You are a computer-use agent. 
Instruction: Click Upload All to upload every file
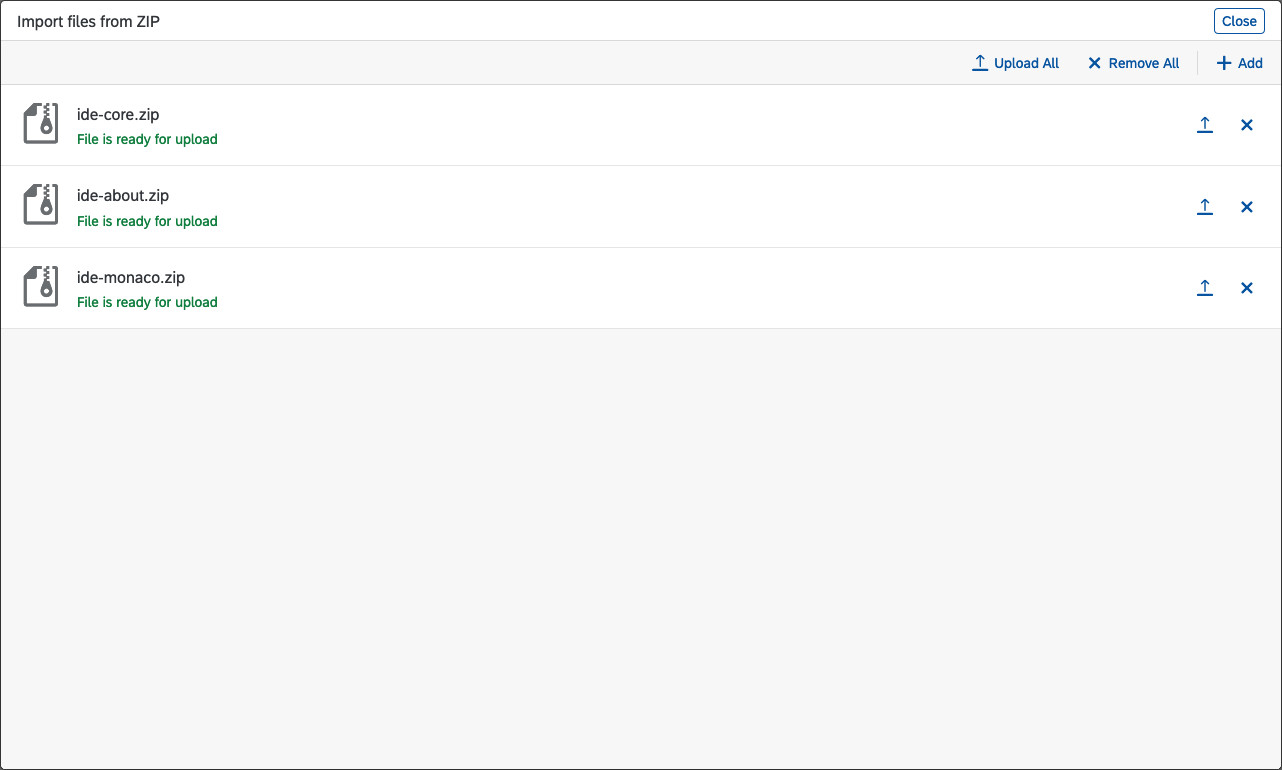pos(1025,63)
